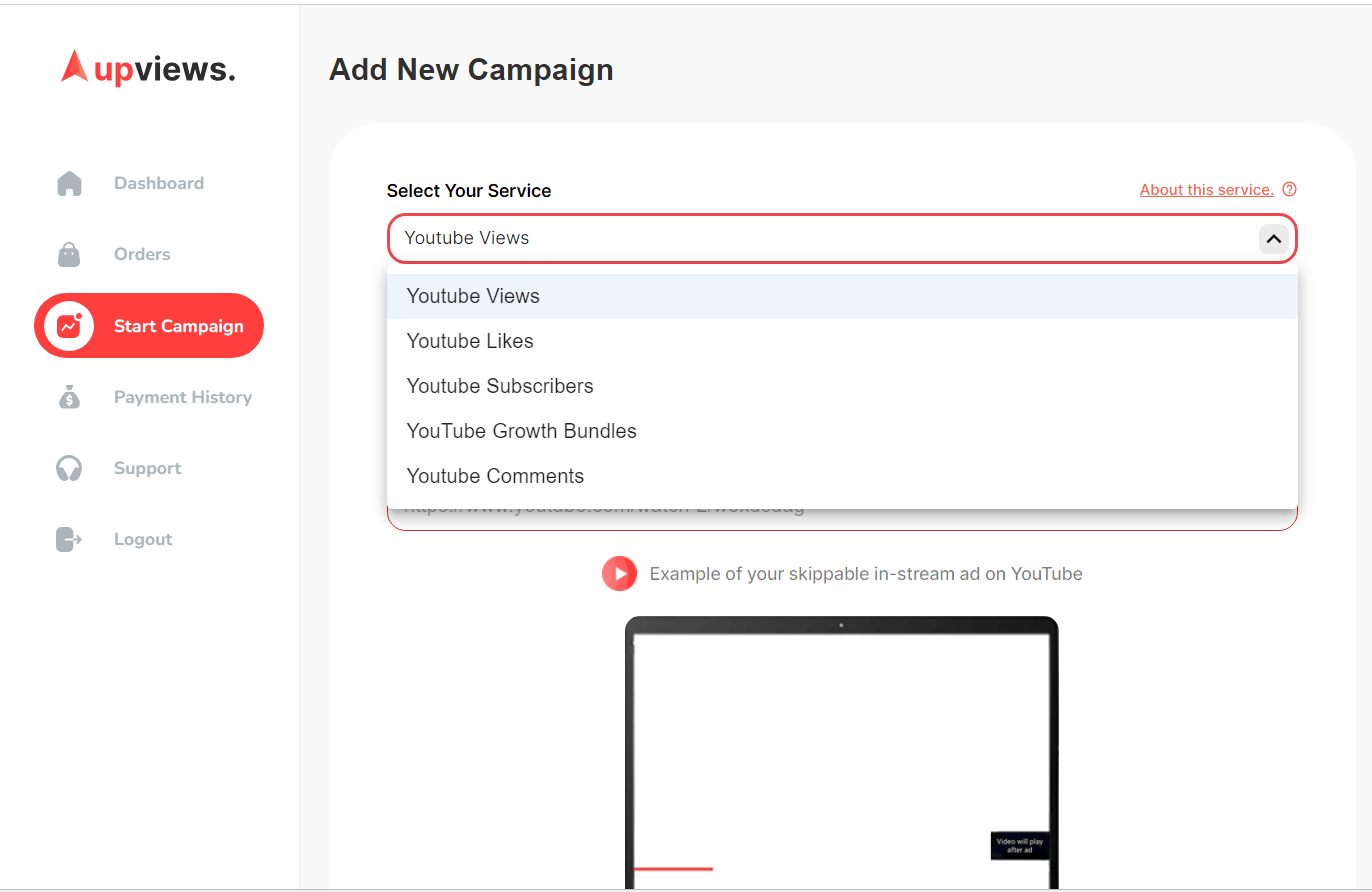
Task: Click the red play button icon
Action: click(619, 574)
